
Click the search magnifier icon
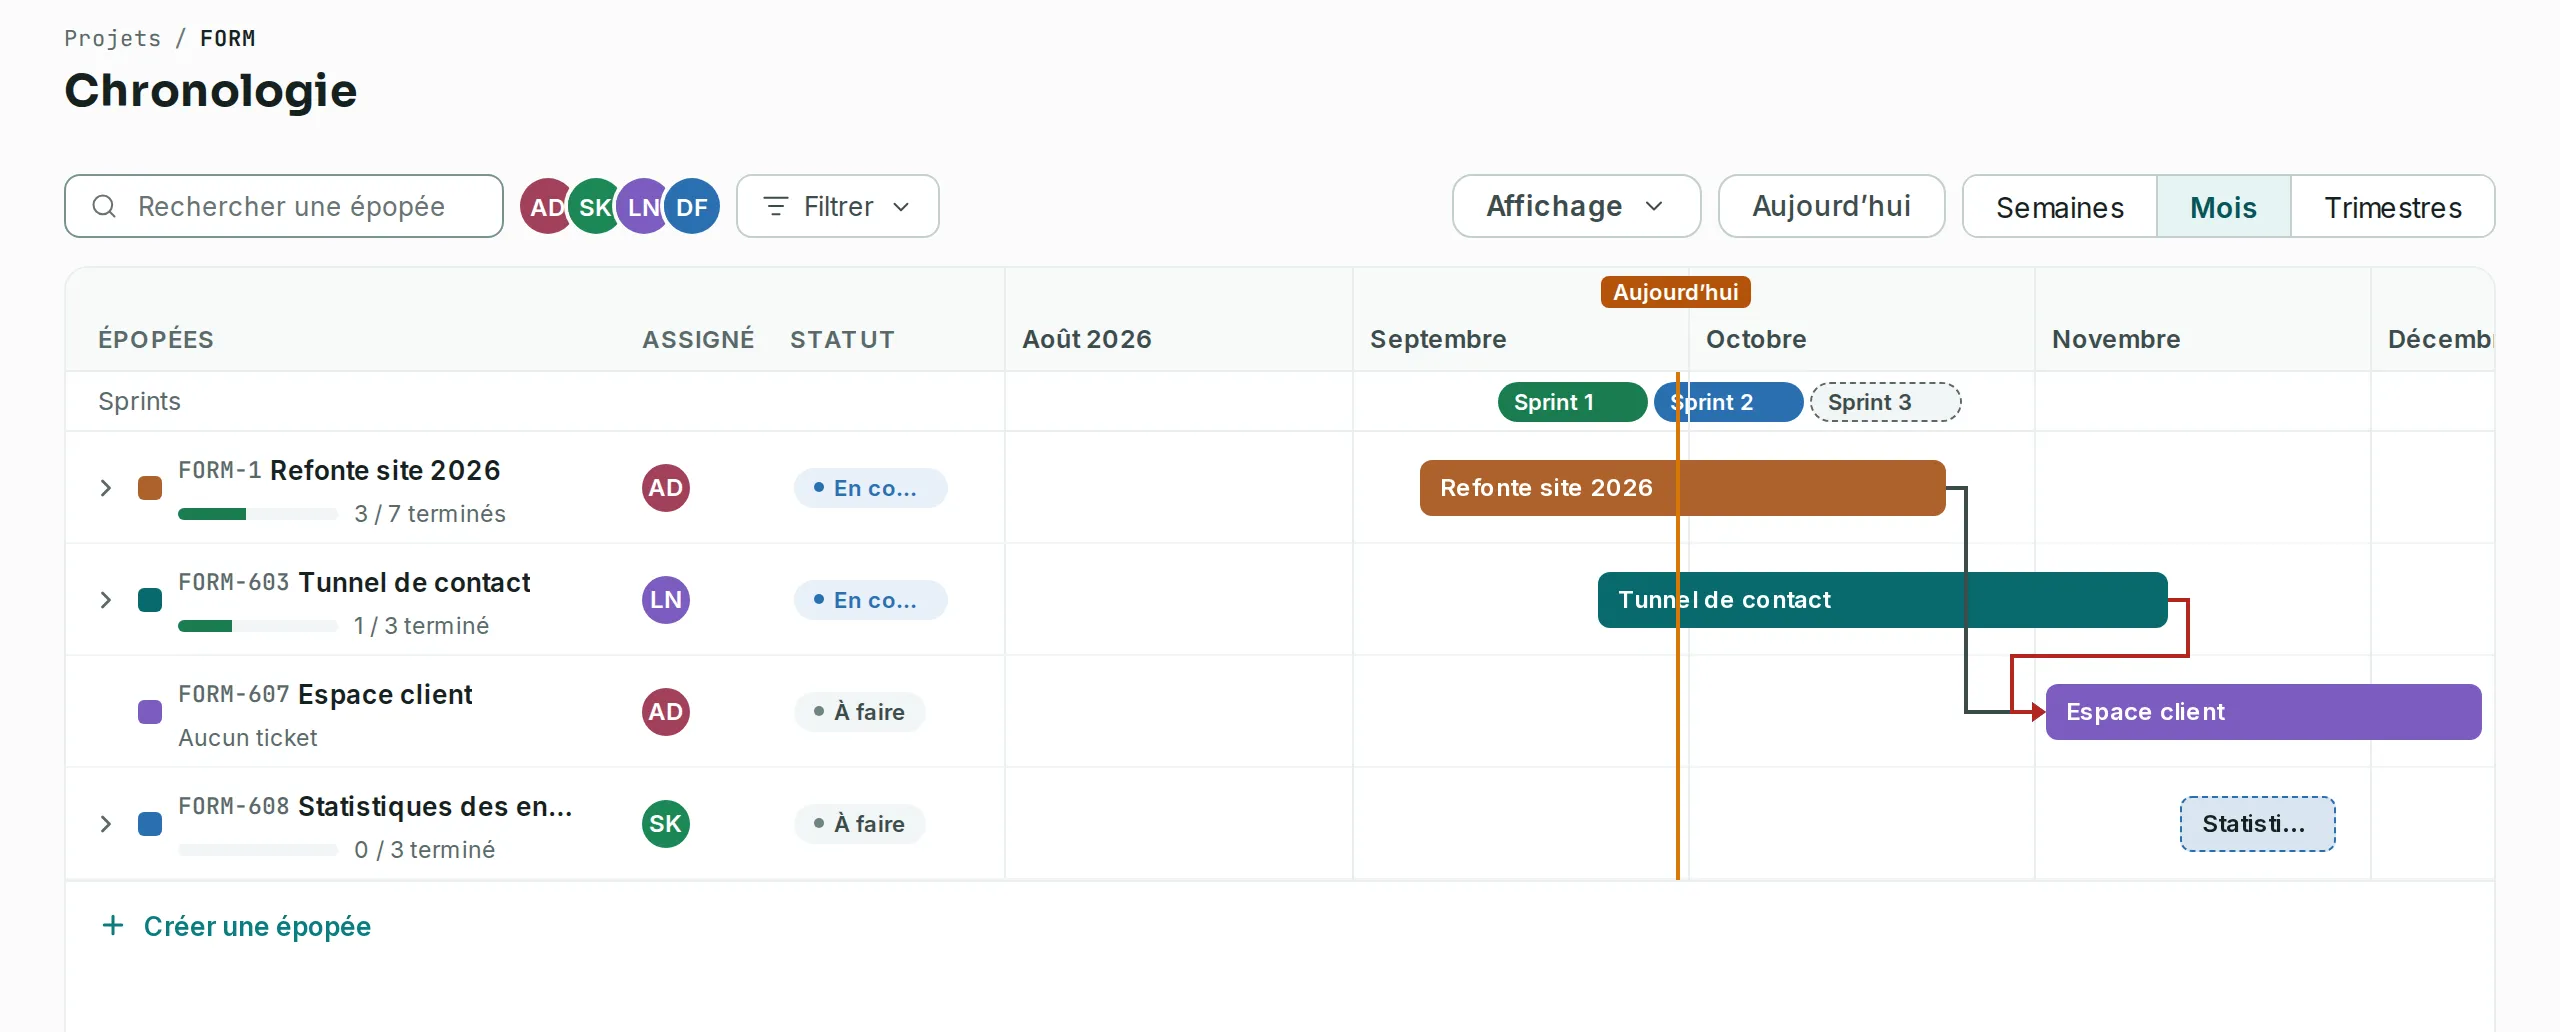click(104, 206)
